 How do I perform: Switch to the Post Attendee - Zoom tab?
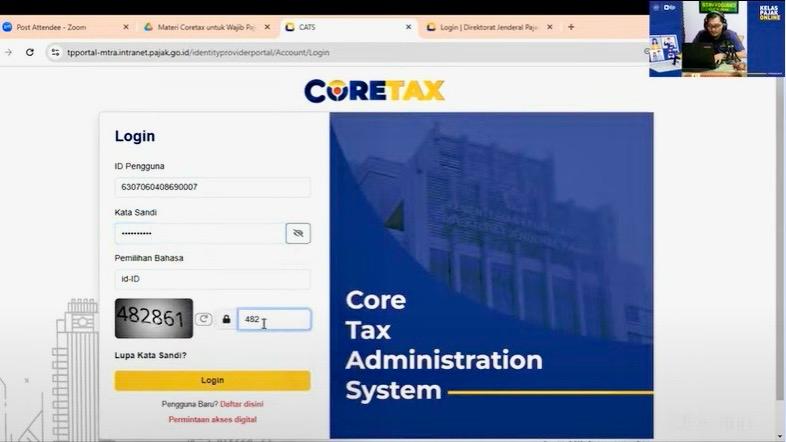[x=60, y=27]
